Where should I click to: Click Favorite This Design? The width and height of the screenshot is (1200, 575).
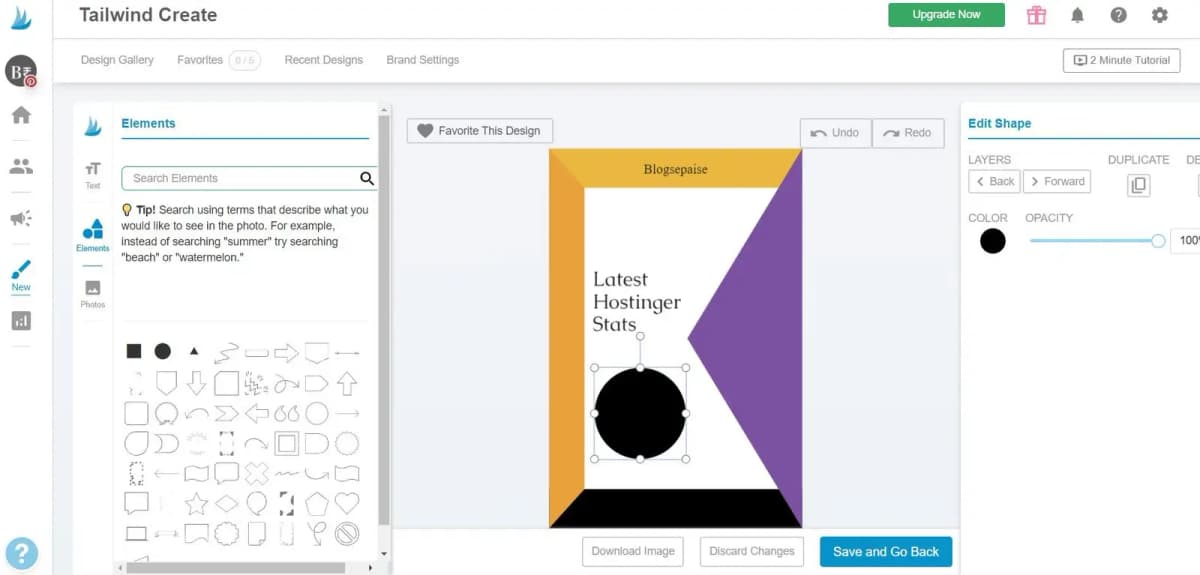(x=479, y=131)
